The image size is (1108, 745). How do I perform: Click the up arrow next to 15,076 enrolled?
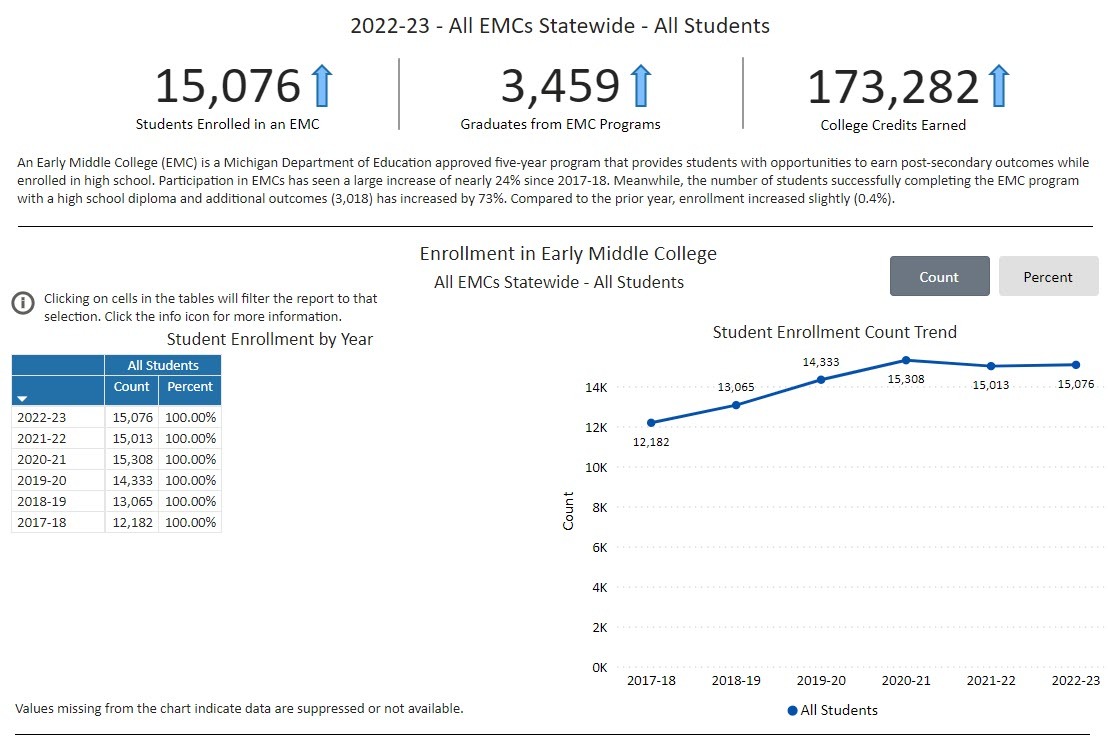(321, 86)
